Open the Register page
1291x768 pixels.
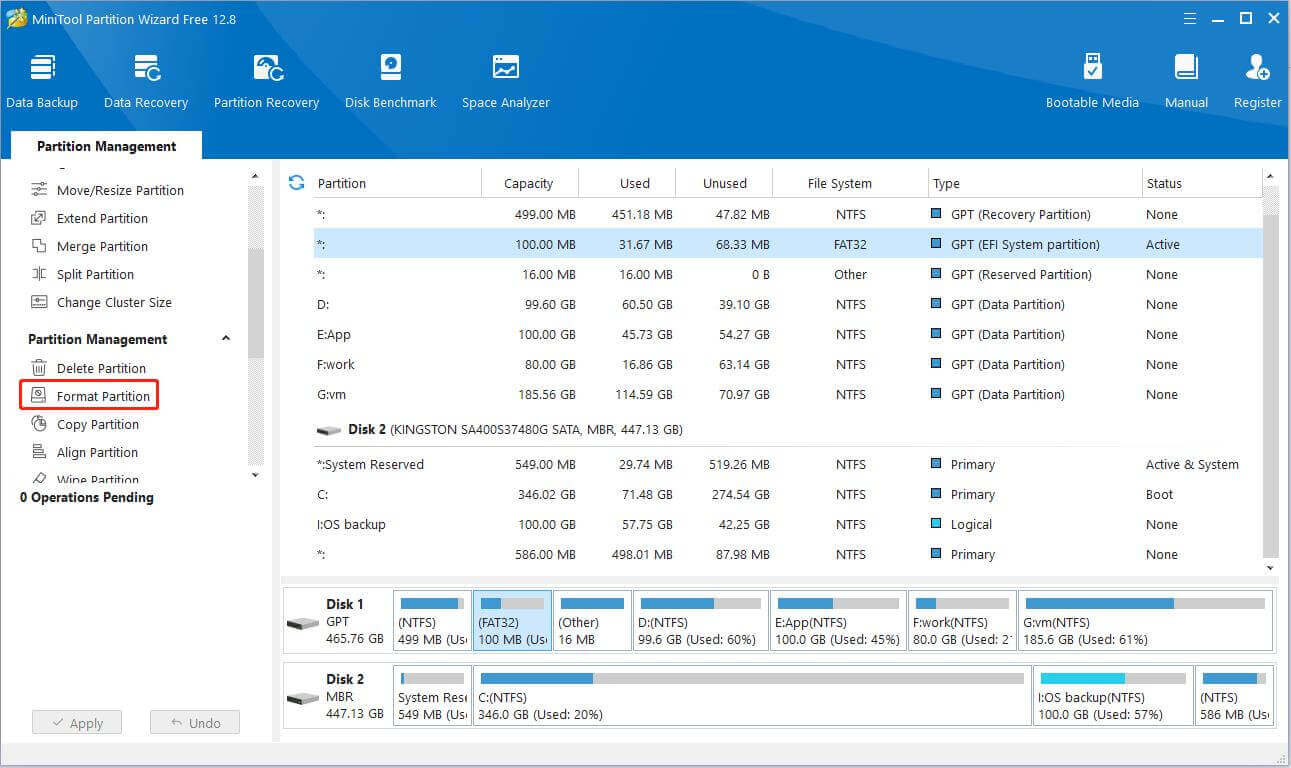pos(1257,78)
